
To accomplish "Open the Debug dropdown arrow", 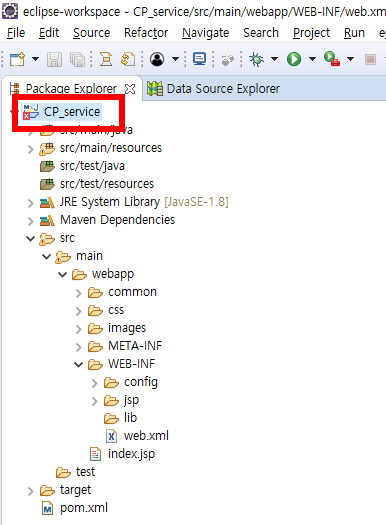I will pyautogui.click(x=275, y=59).
